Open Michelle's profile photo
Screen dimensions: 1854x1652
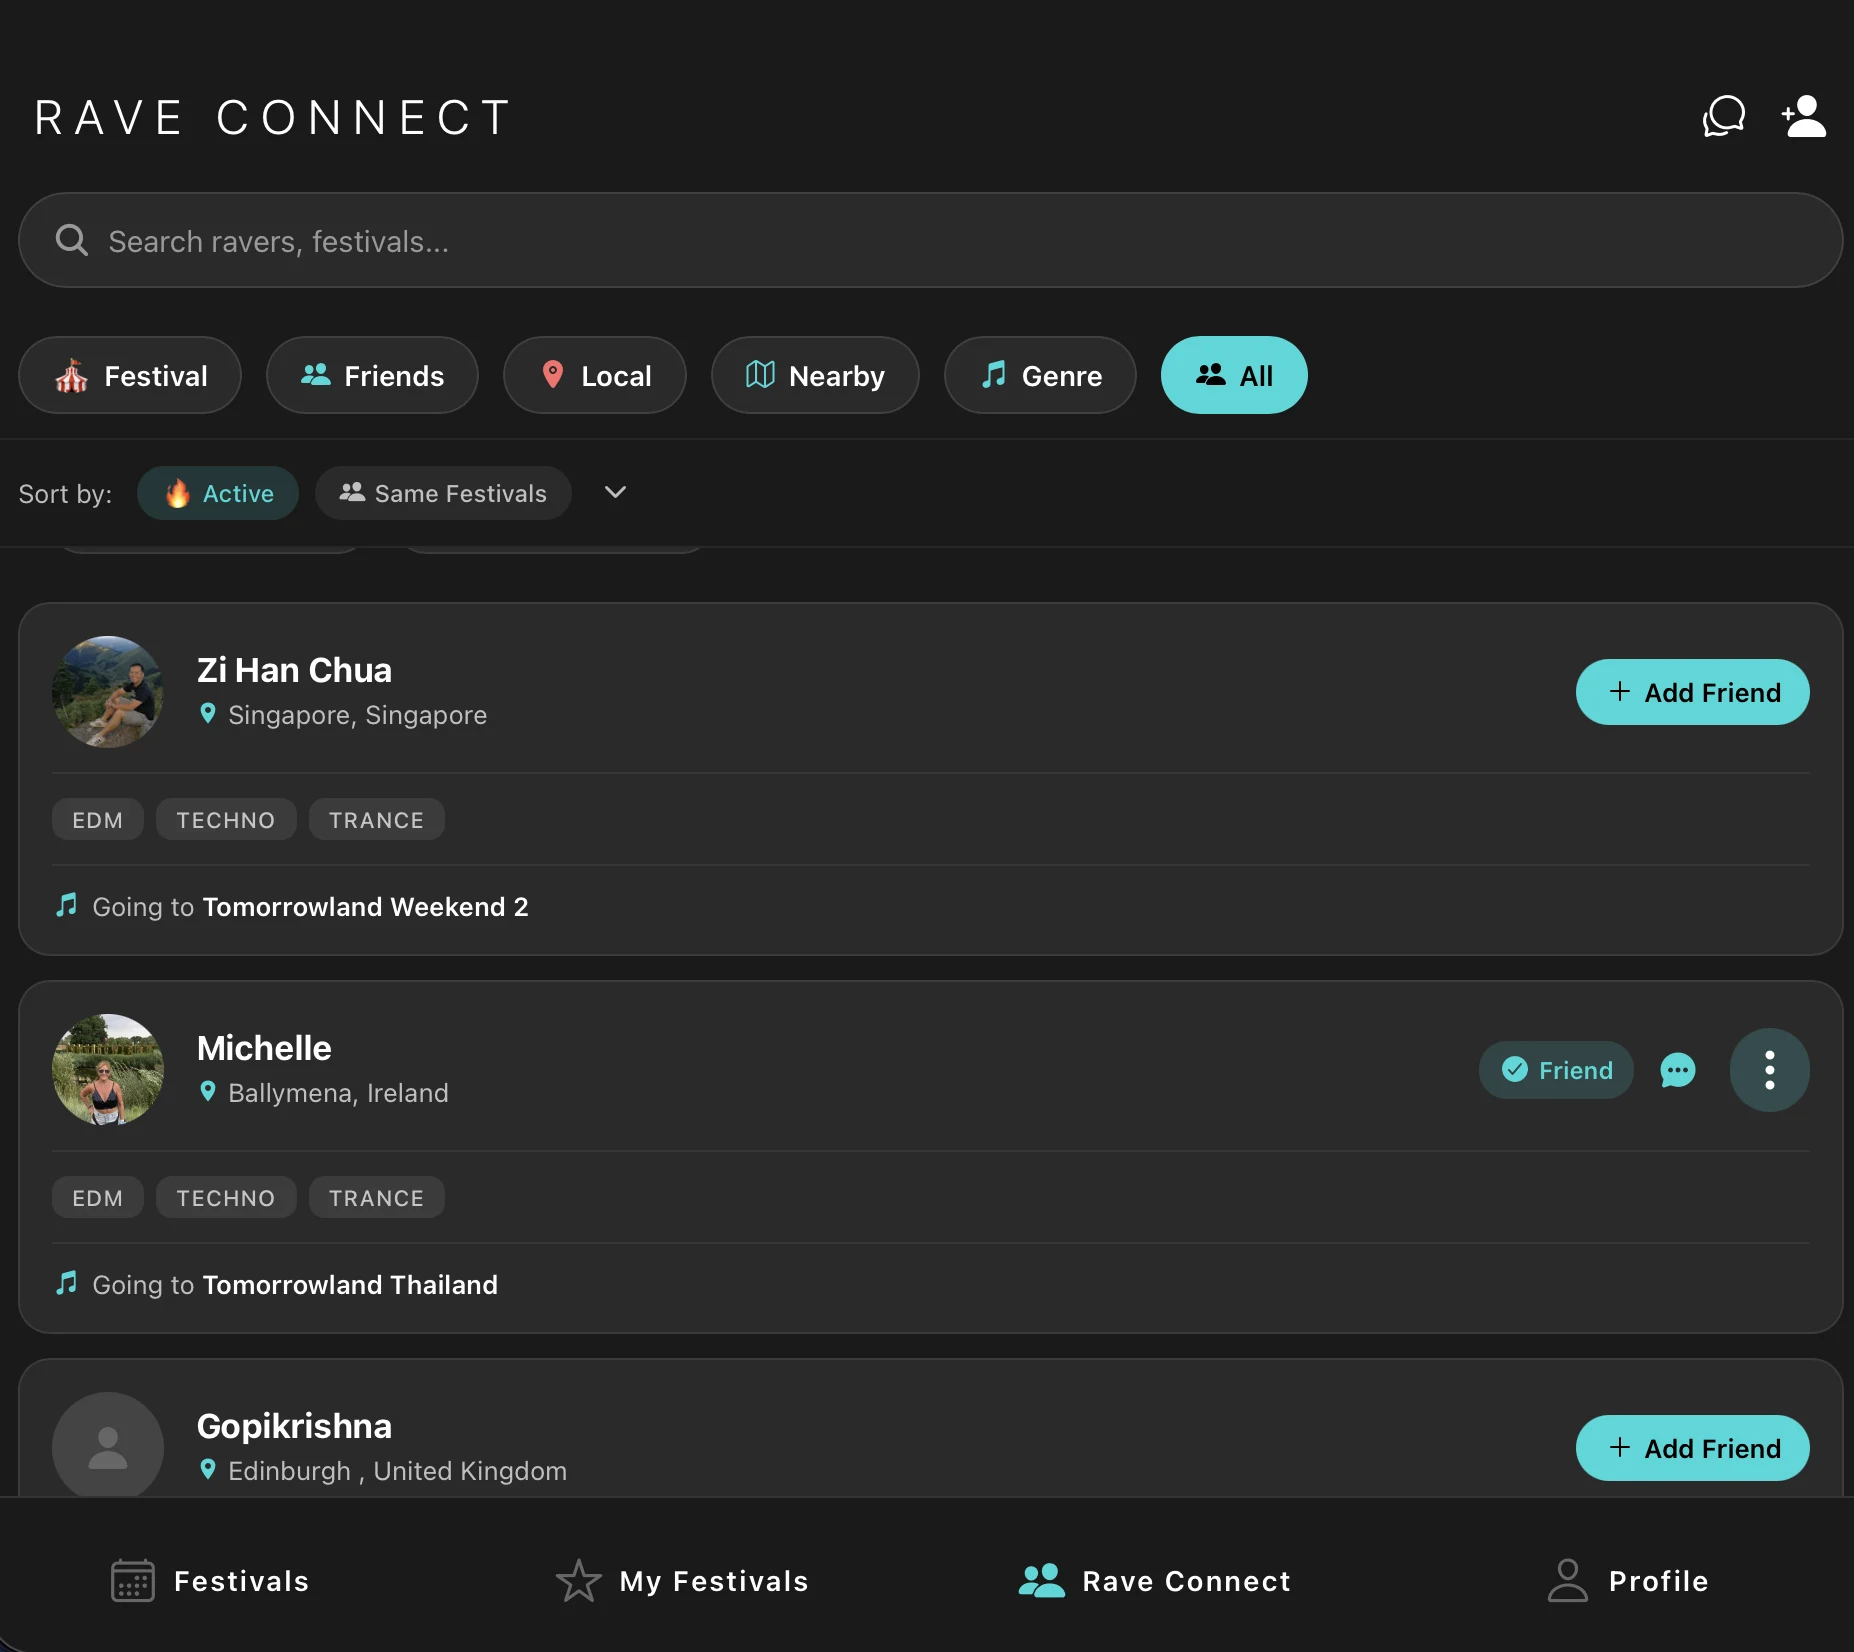[108, 1070]
